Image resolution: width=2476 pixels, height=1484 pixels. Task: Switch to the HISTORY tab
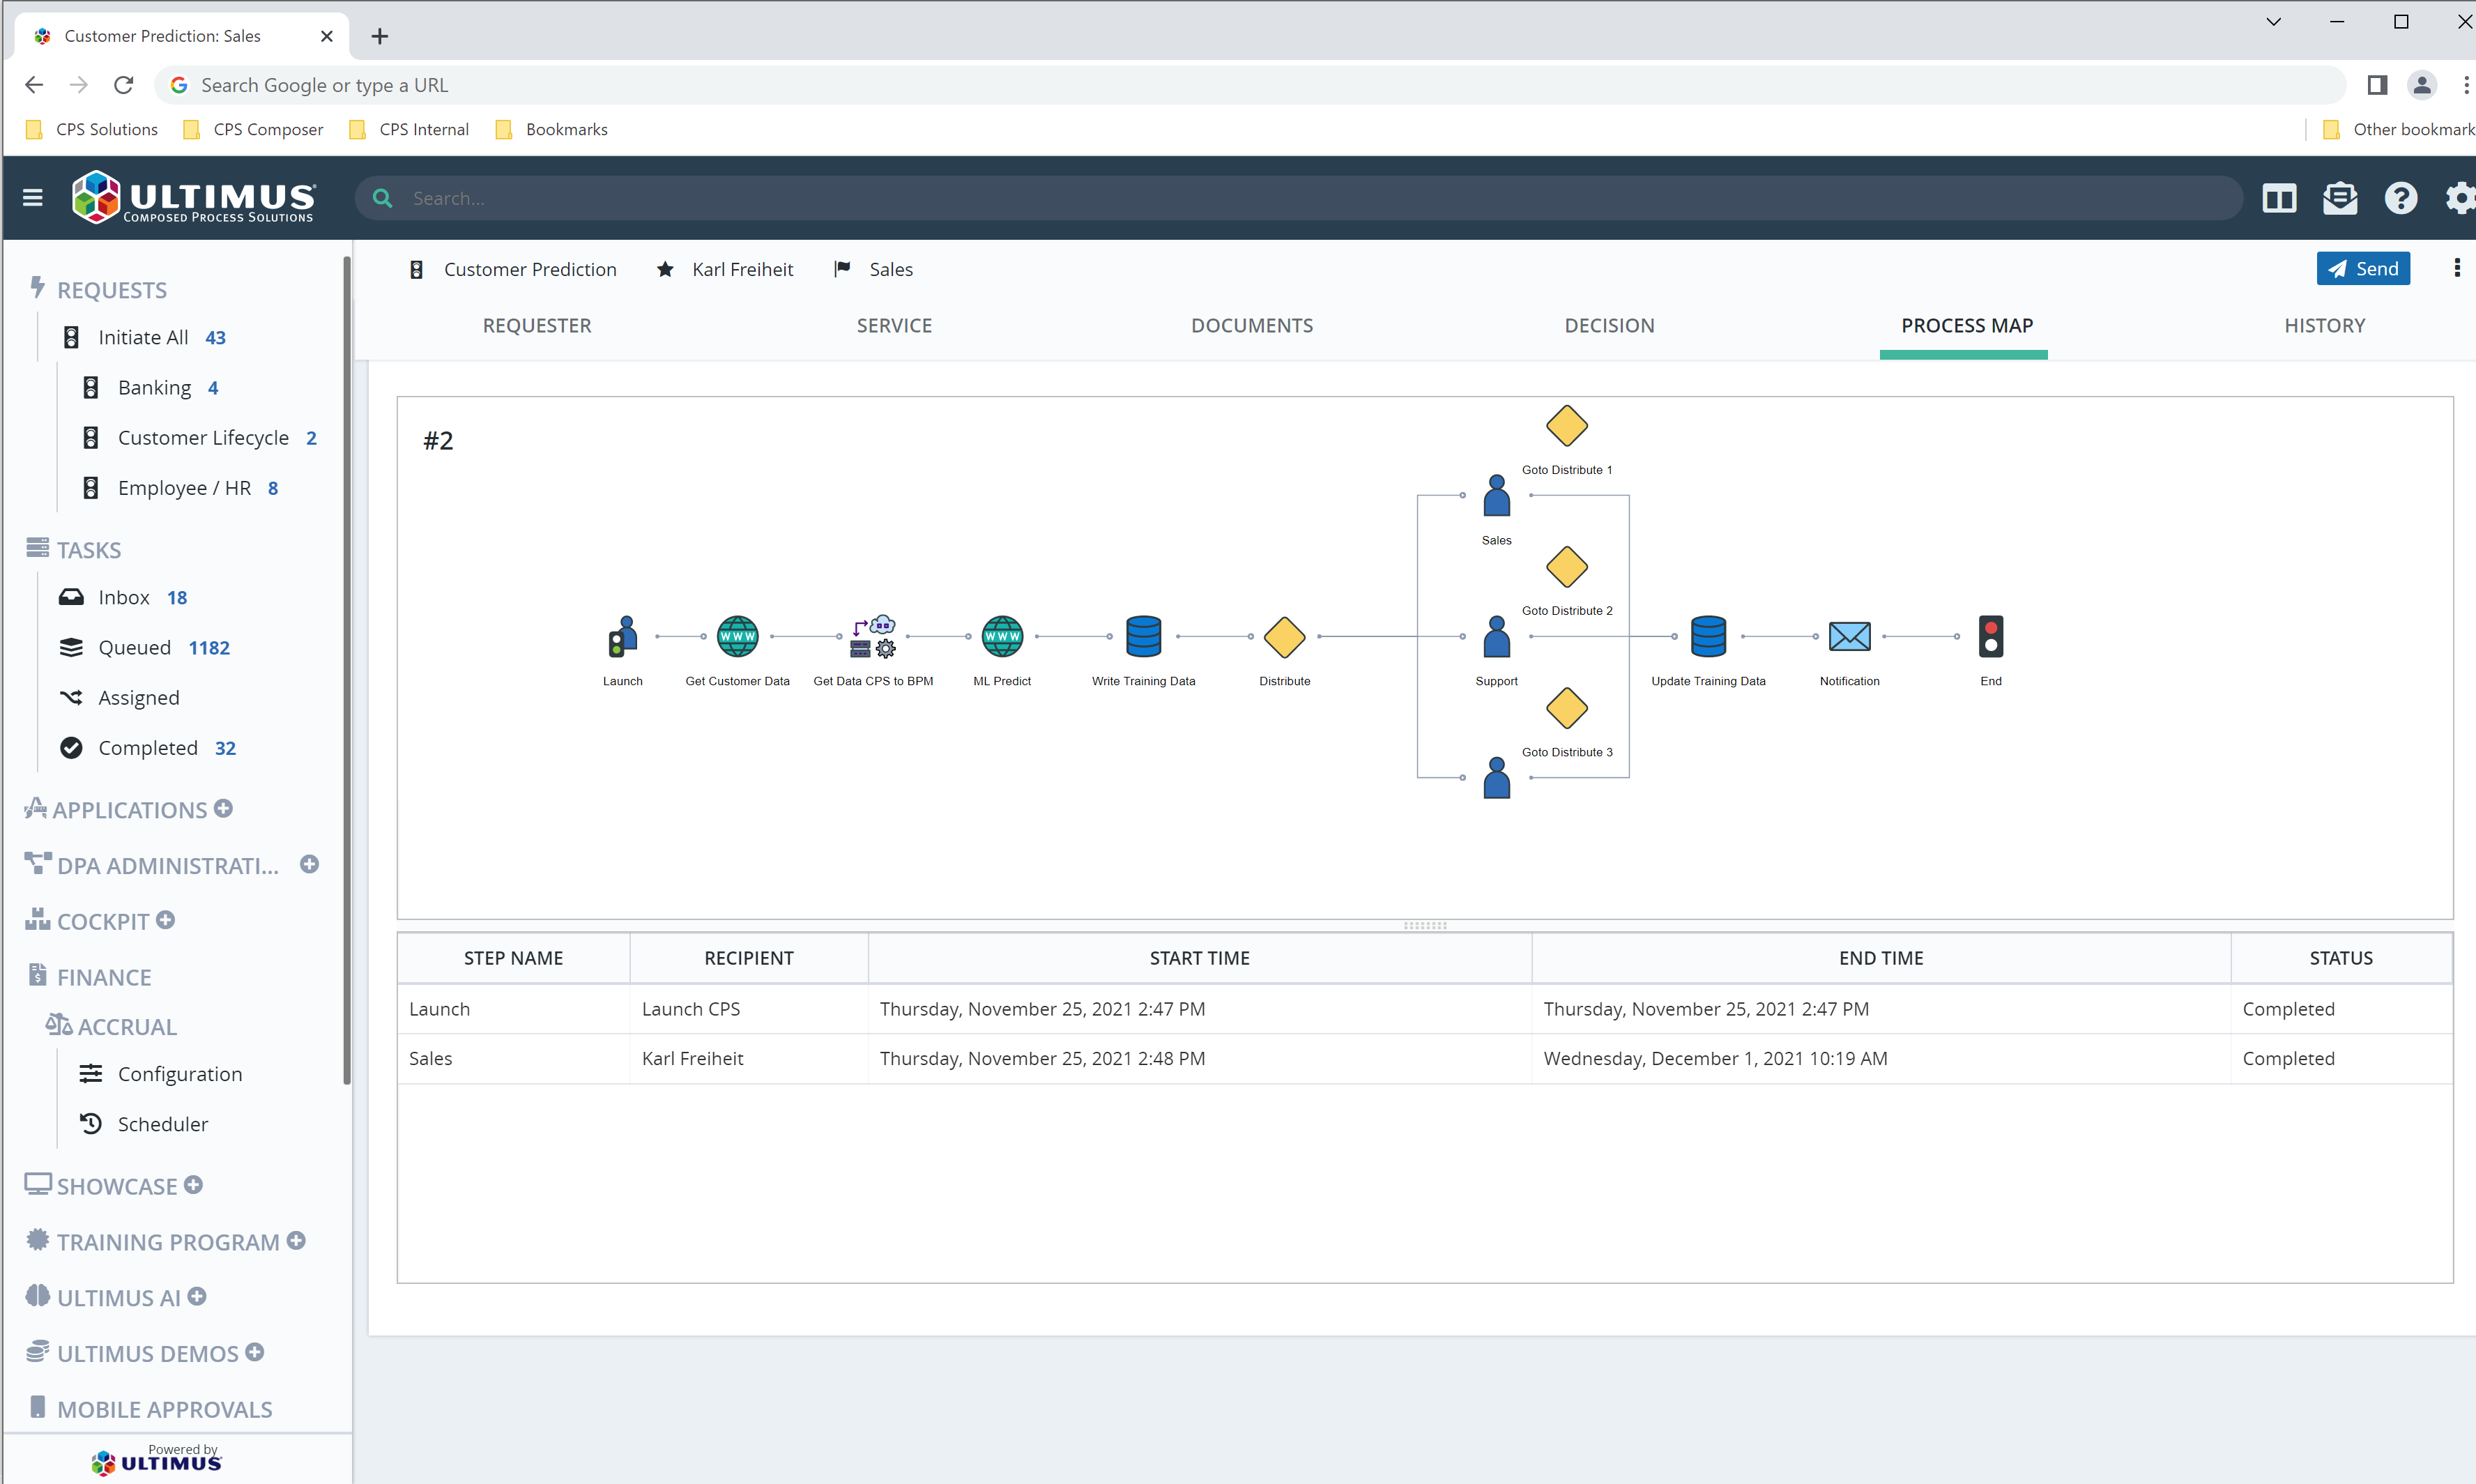[x=2325, y=325]
